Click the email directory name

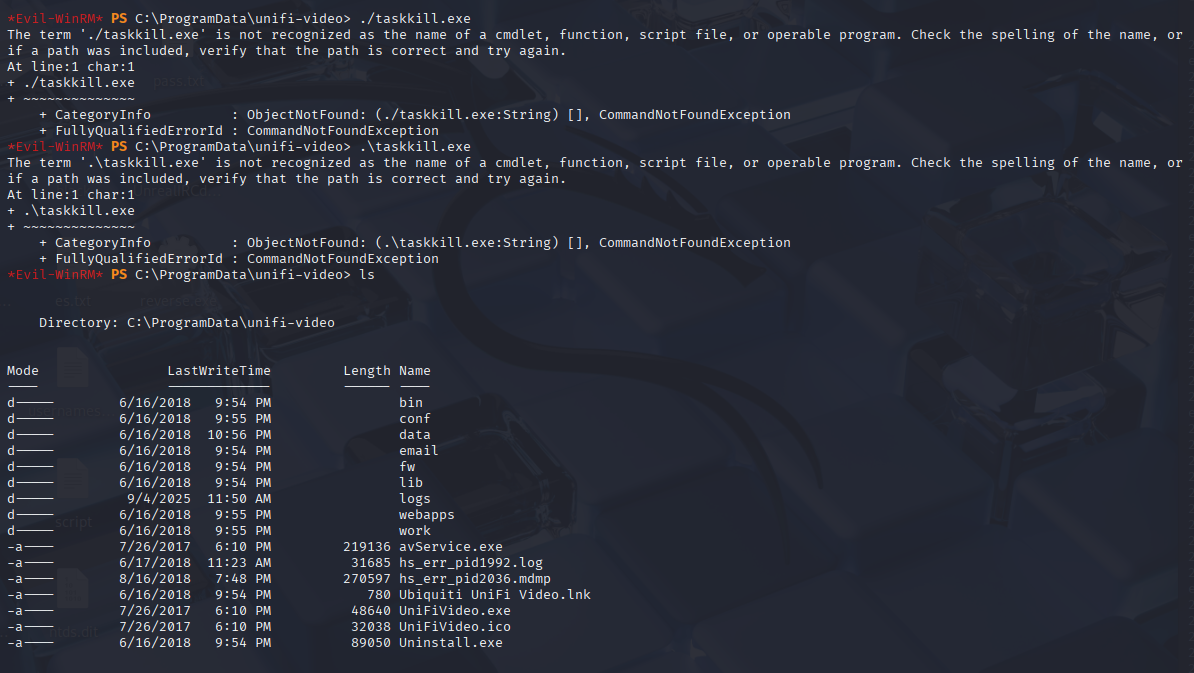[418, 451]
